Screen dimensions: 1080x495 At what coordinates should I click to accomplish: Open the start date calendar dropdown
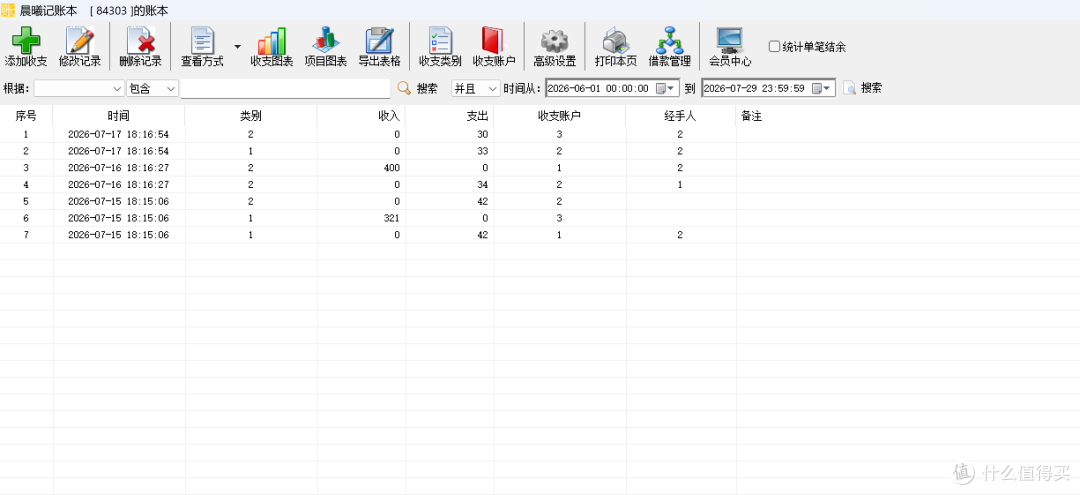coord(665,88)
